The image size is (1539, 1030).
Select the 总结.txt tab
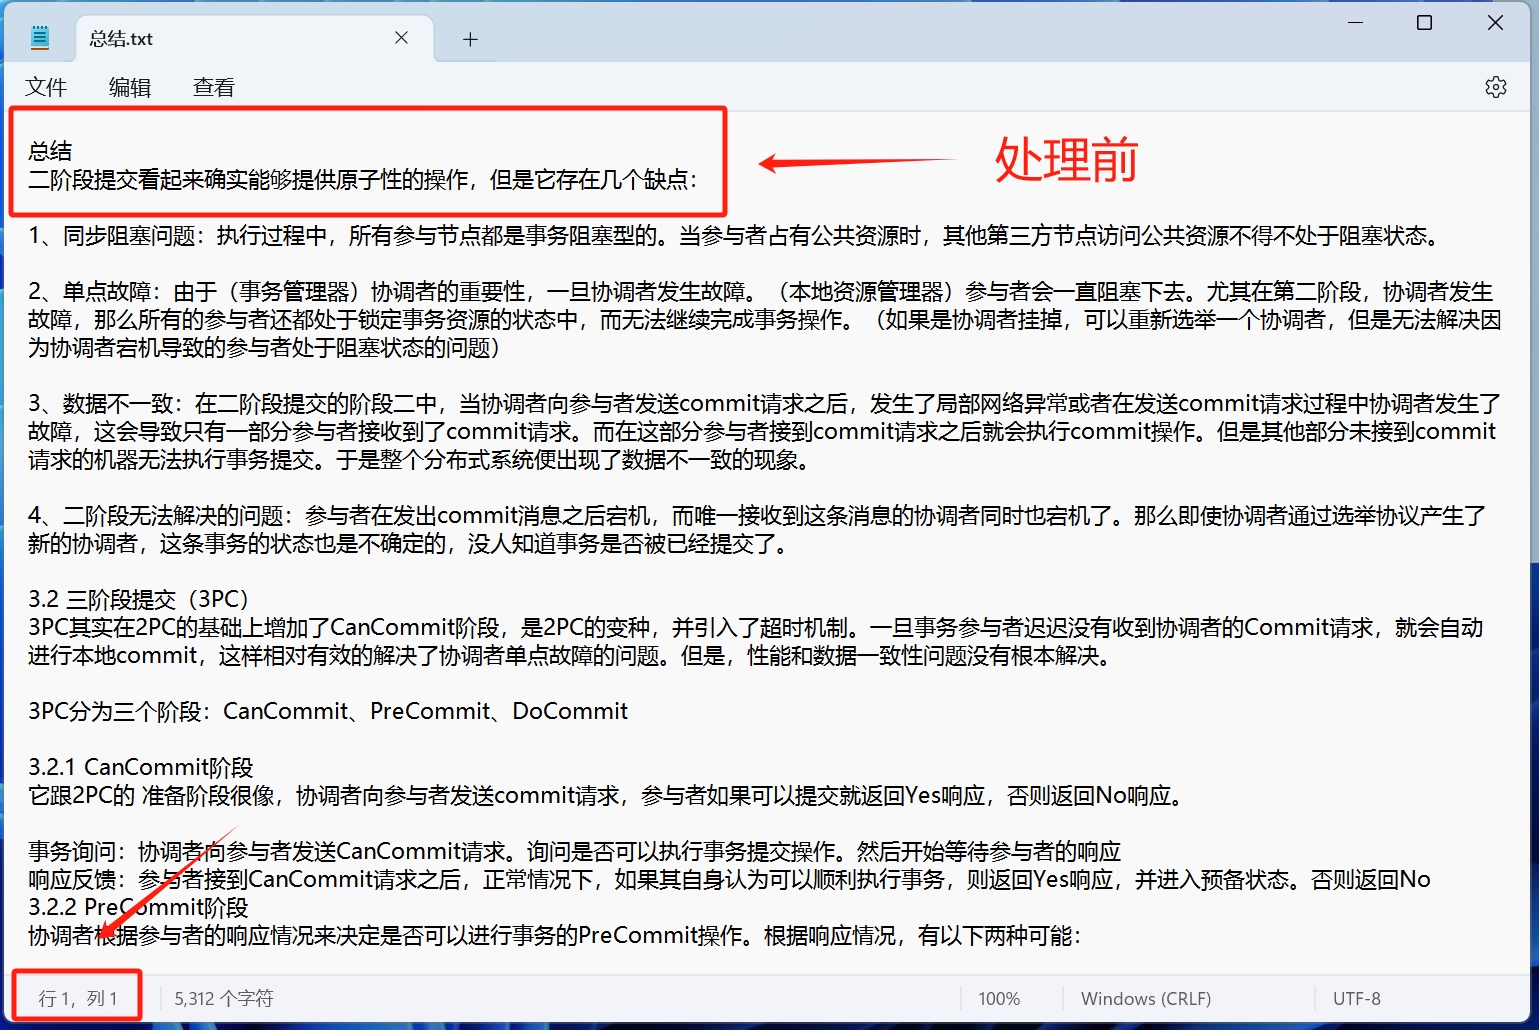200,38
